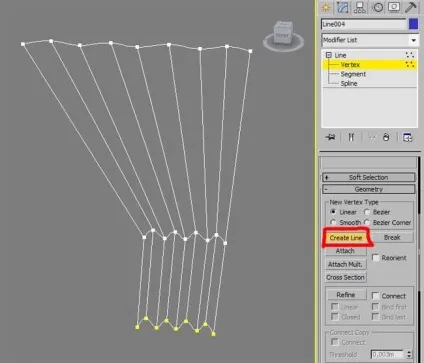Screen dimensions: 424x363
Task: Click the object color swatch
Action: [x=413, y=24]
